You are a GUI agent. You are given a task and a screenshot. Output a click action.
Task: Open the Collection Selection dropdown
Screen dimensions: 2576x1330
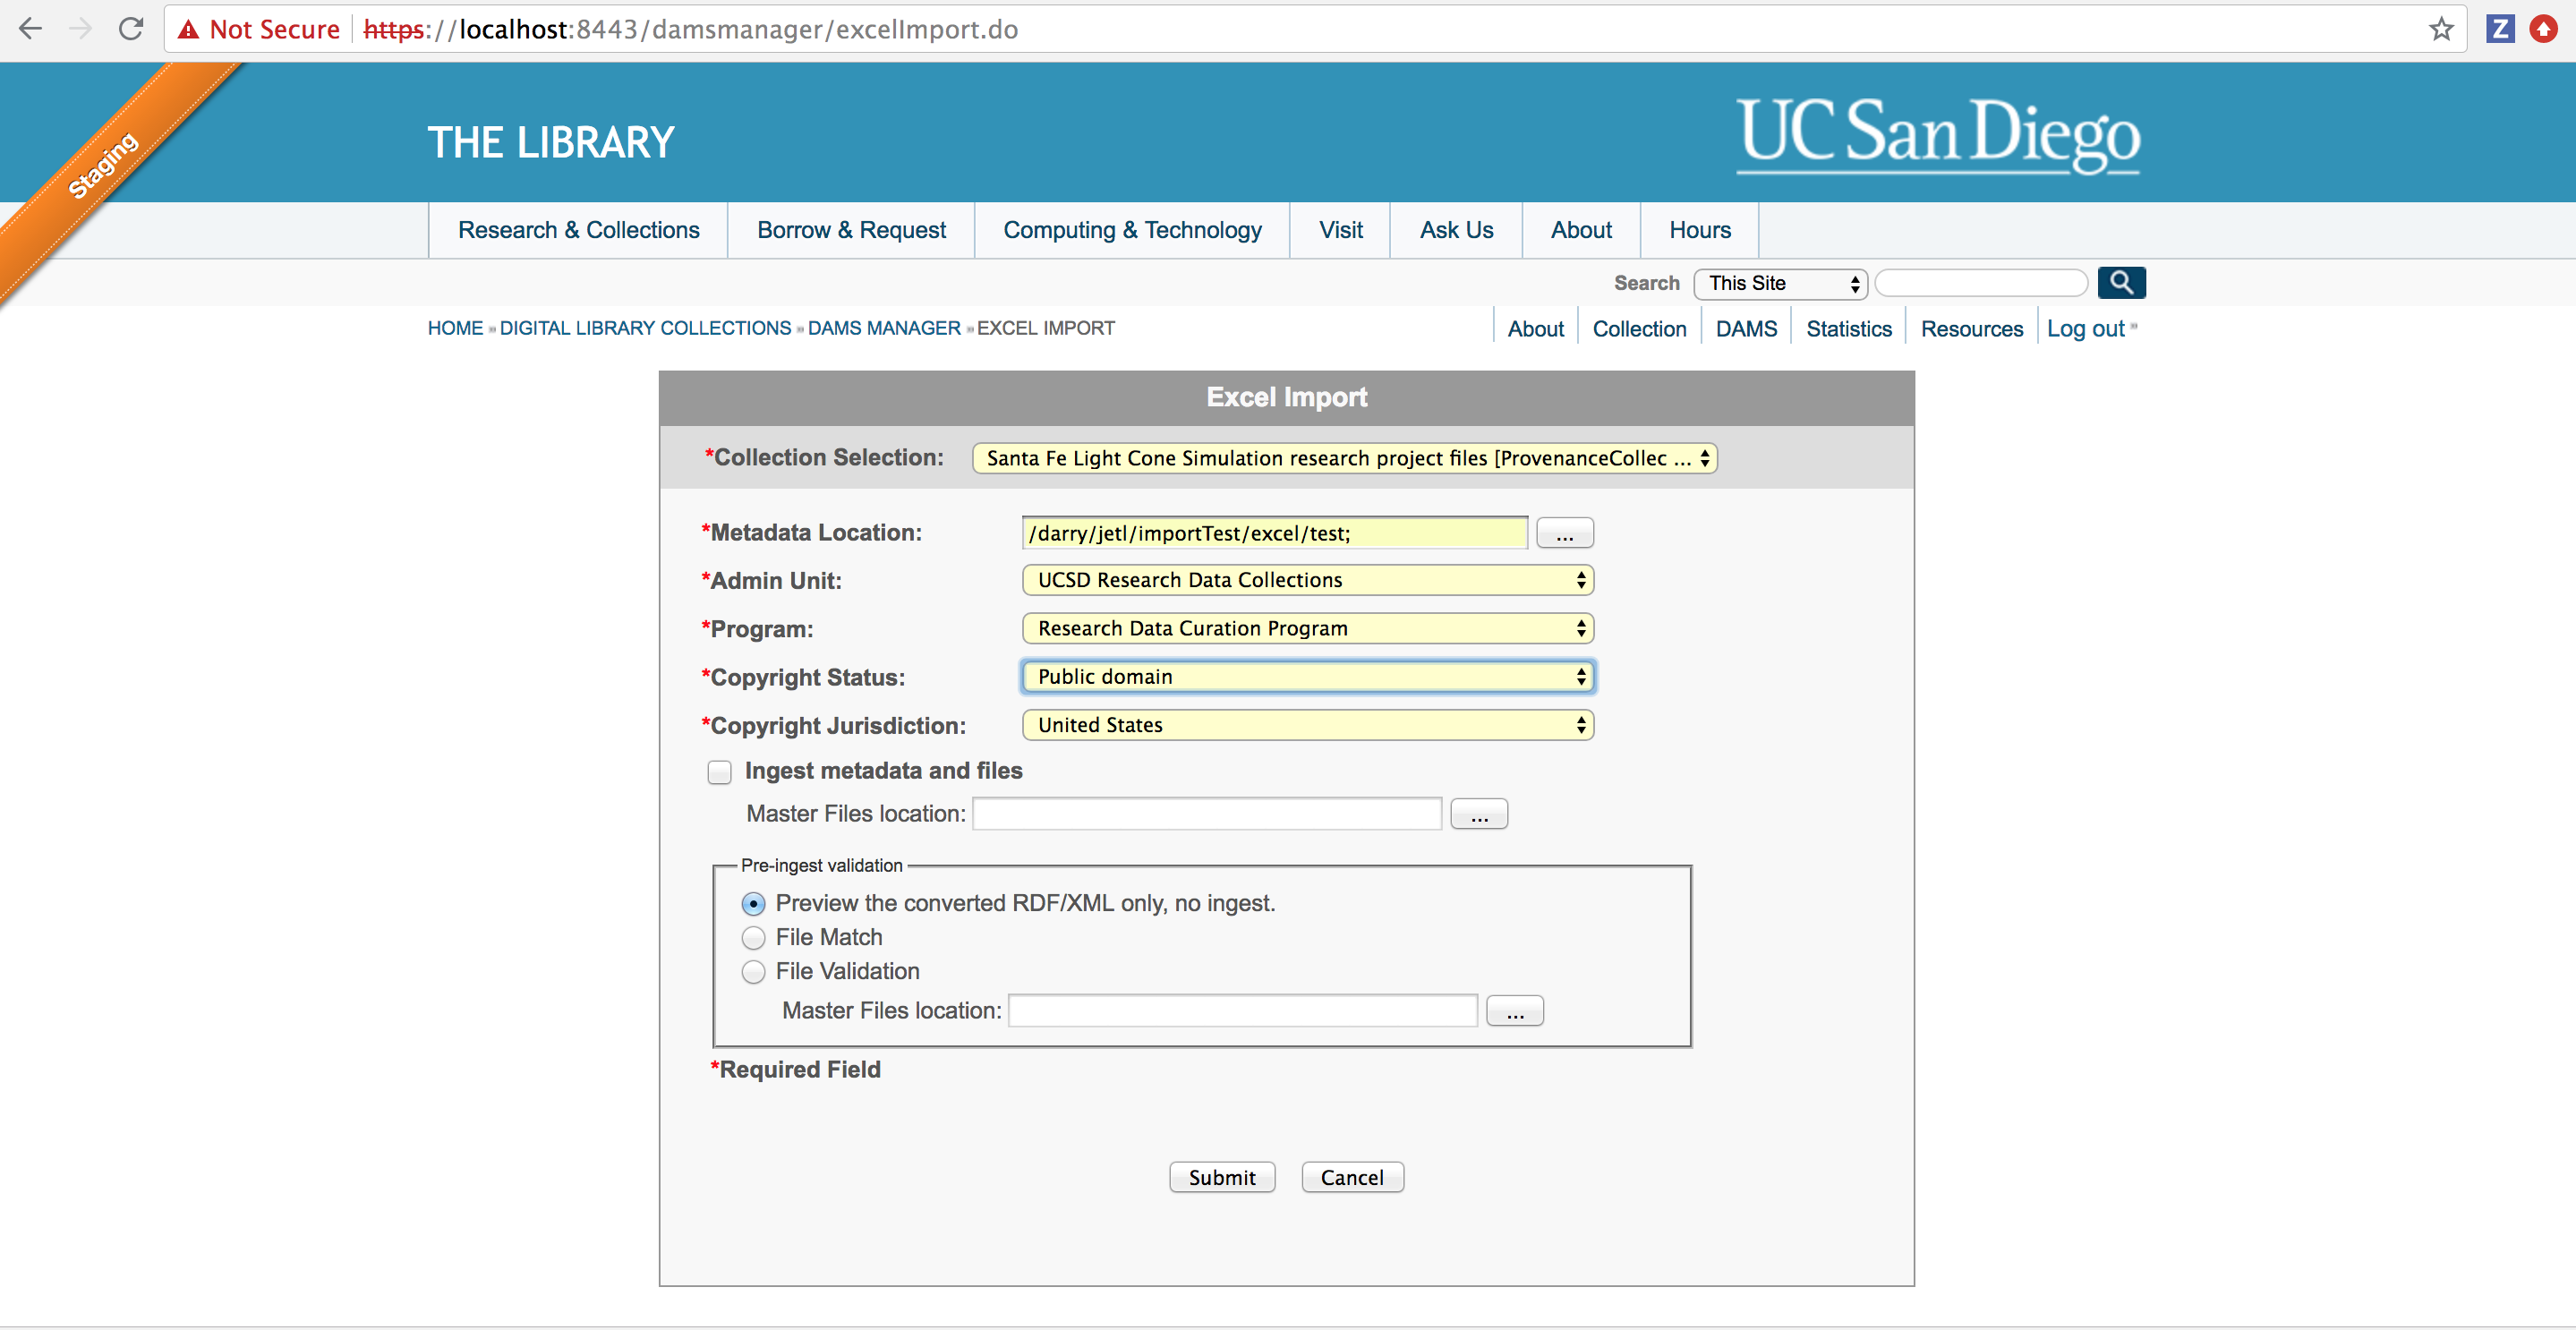point(1343,458)
